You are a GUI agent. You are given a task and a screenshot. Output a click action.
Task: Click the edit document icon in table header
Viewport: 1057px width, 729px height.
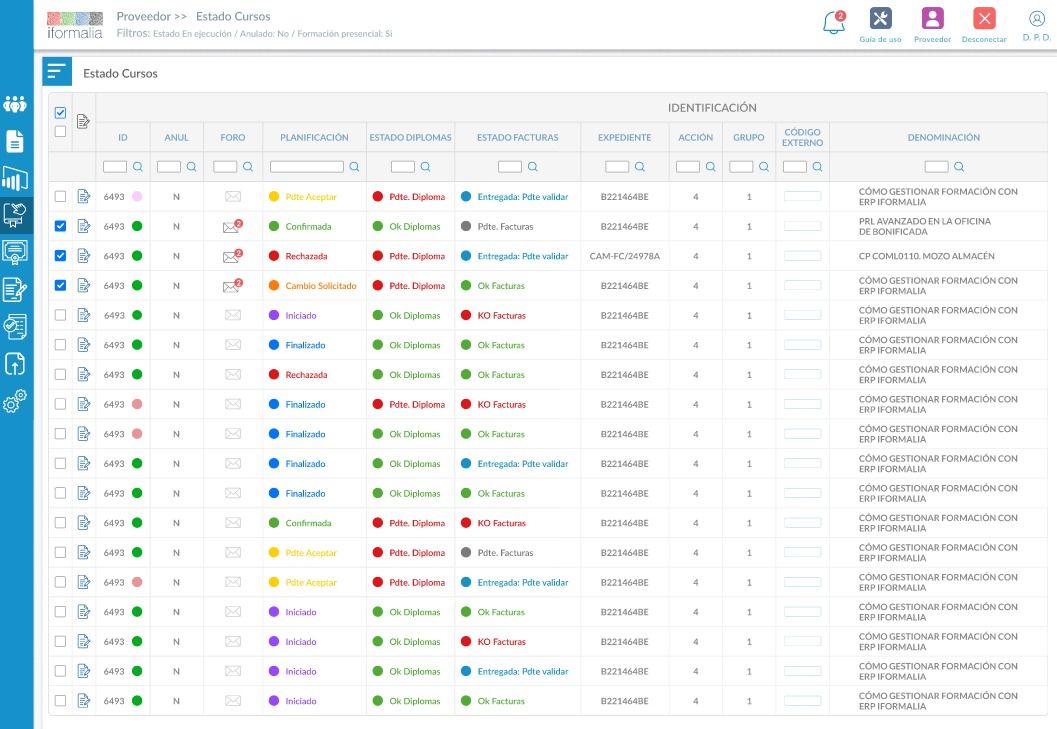click(x=84, y=121)
